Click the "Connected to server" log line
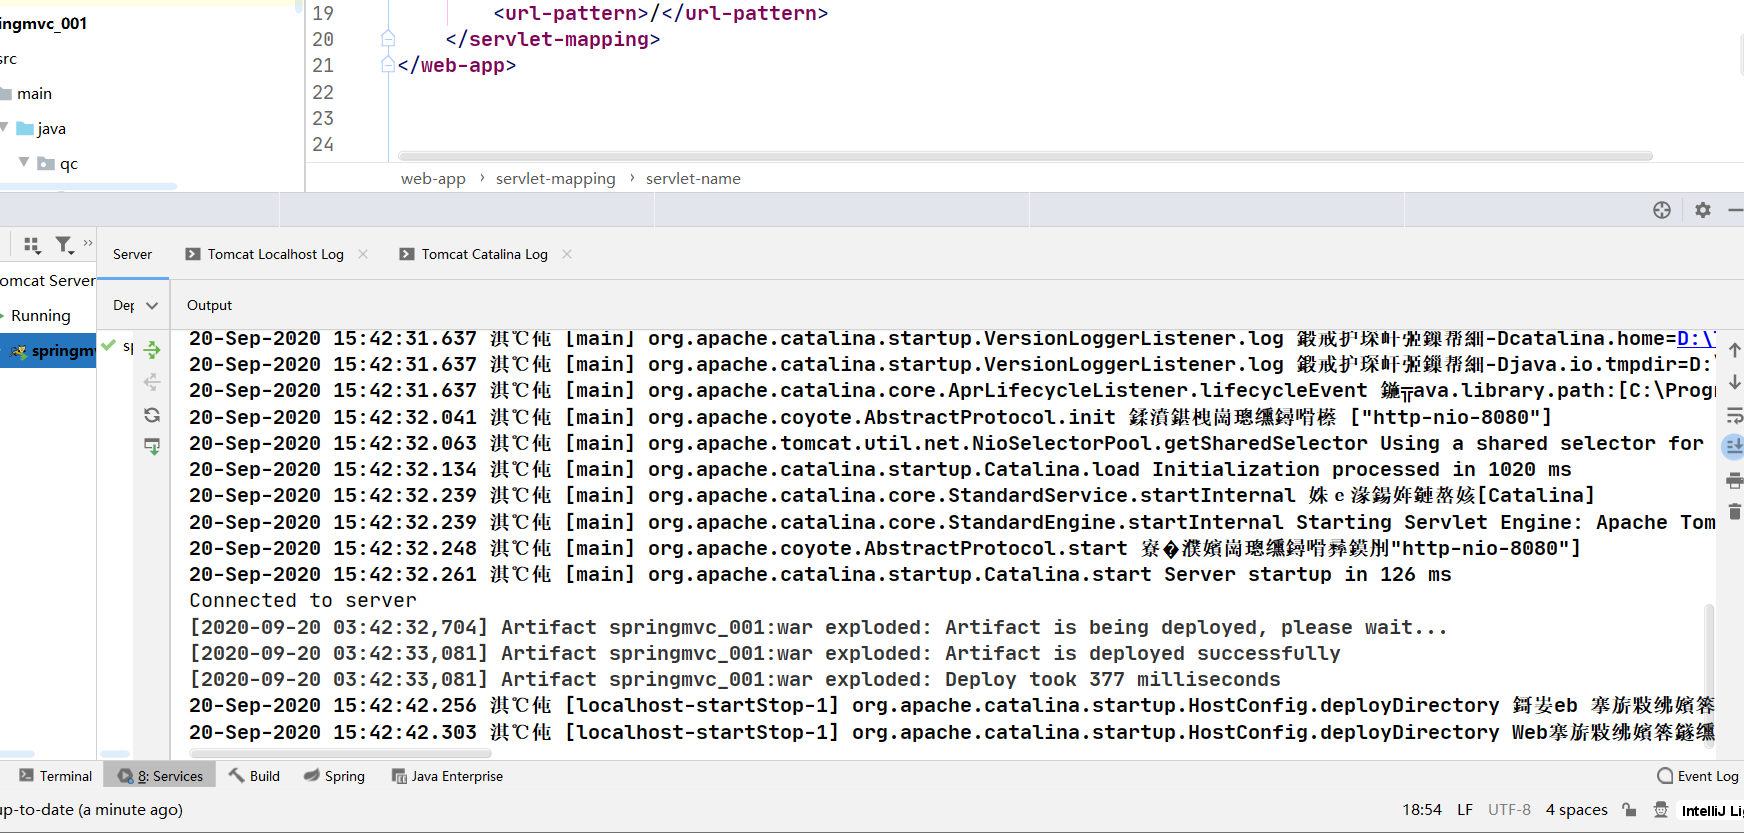The height and width of the screenshot is (833, 1744). [303, 601]
